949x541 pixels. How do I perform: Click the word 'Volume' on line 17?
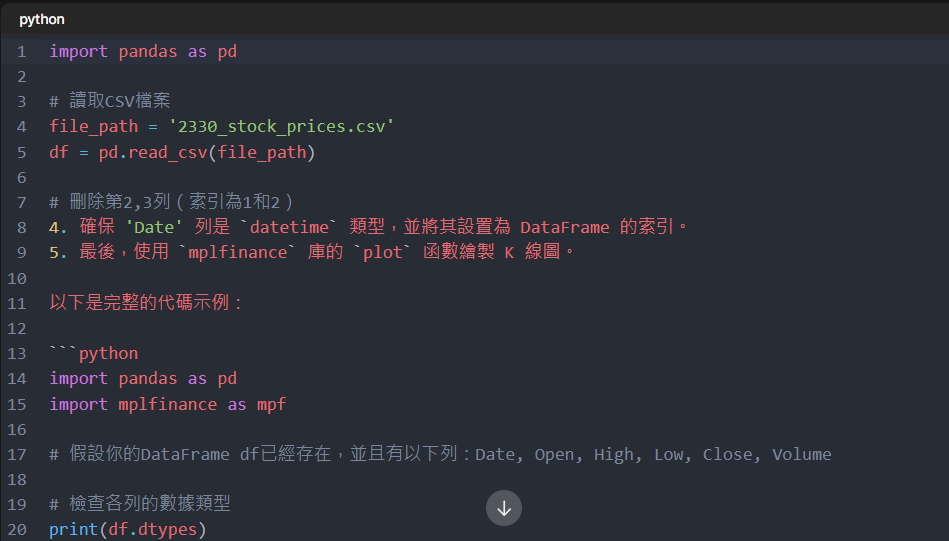tap(801, 454)
